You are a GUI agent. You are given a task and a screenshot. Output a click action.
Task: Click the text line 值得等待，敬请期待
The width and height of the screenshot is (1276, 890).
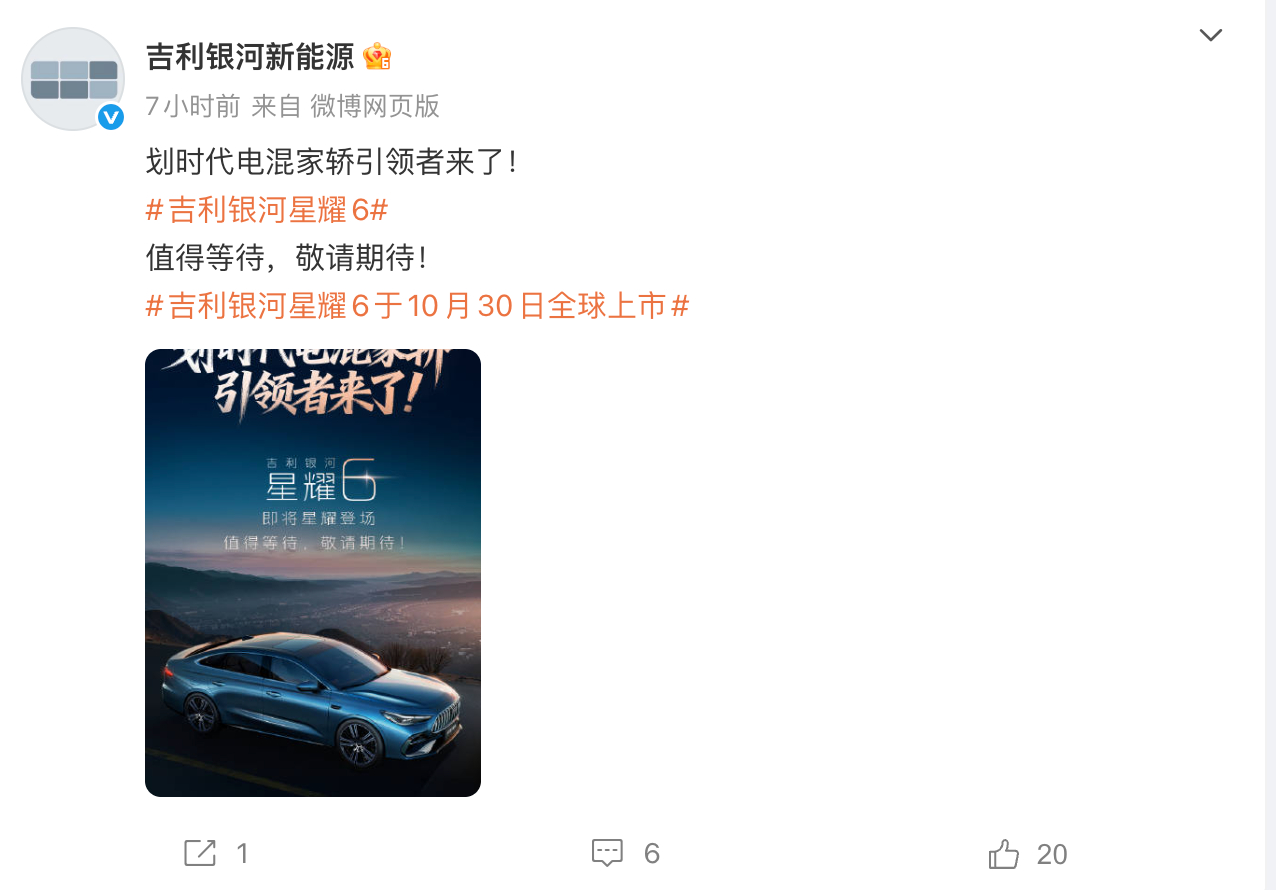click(287, 258)
